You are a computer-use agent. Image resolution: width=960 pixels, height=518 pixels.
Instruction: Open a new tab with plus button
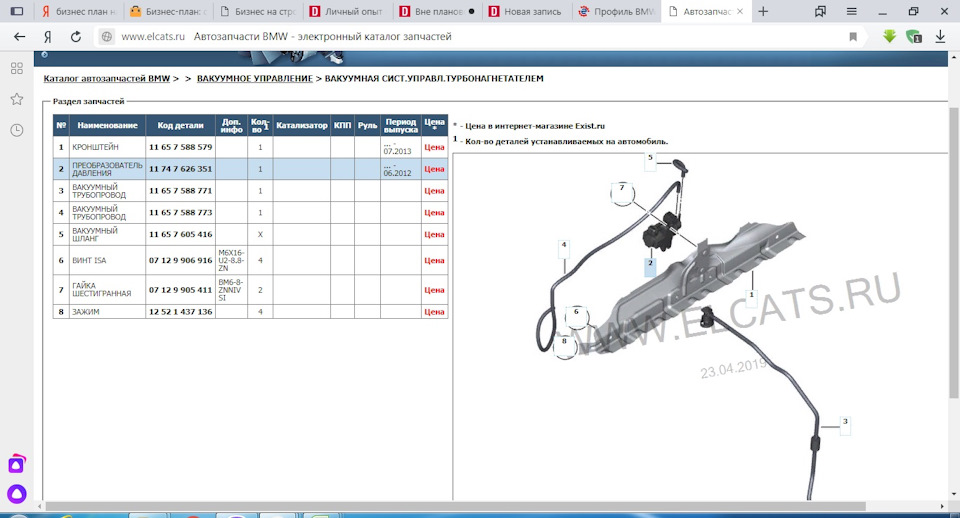pos(763,11)
